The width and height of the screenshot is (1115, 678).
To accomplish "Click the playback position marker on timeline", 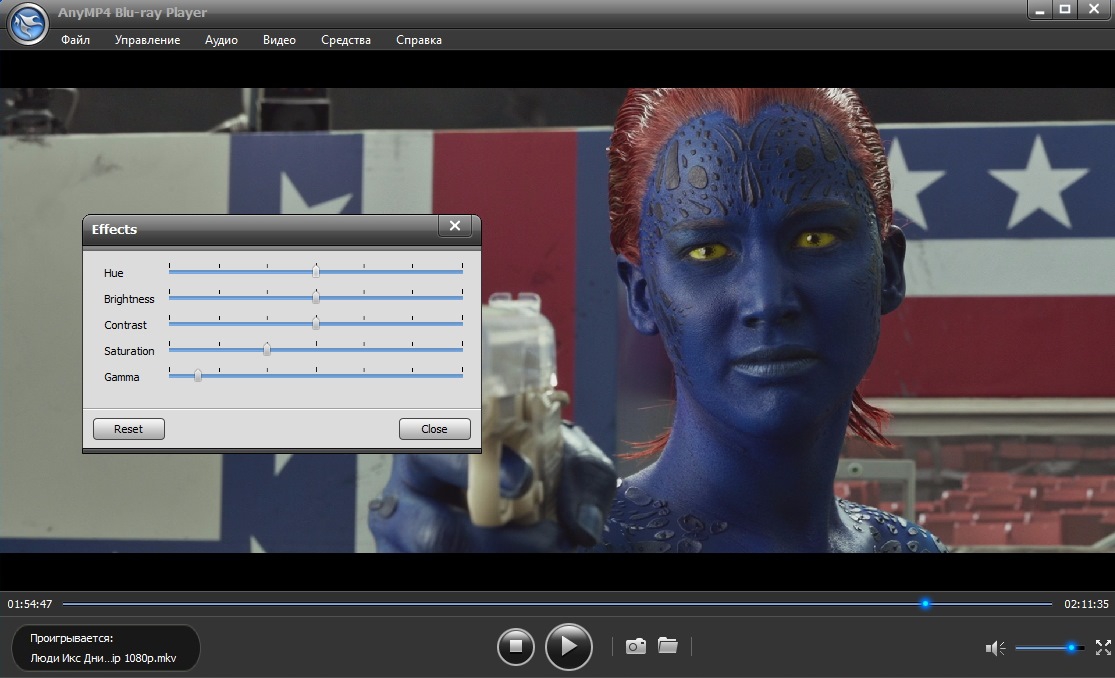I will point(925,604).
